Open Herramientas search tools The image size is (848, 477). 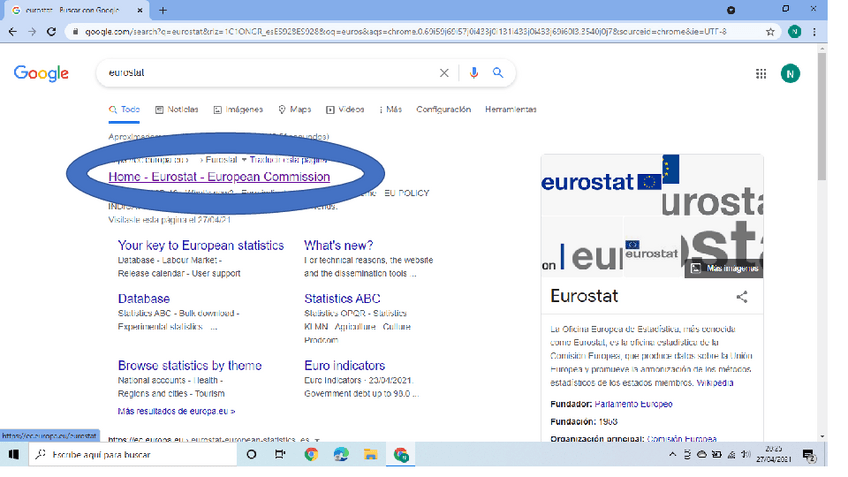coord(511,110)
